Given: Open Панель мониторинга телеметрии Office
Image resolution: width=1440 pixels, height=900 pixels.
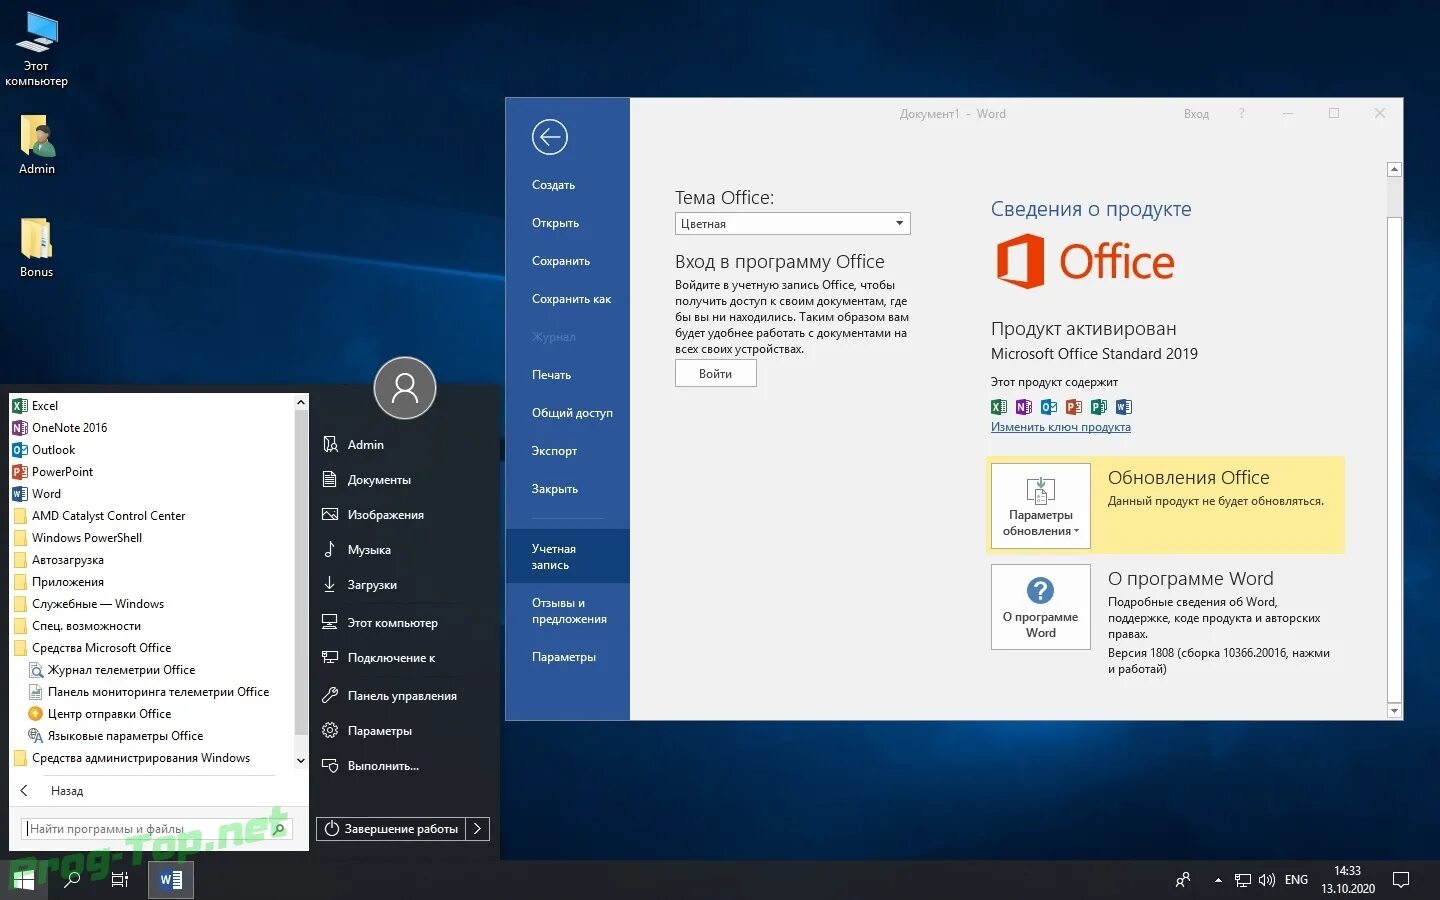Looking at the screenshot, I should [148, 691].
